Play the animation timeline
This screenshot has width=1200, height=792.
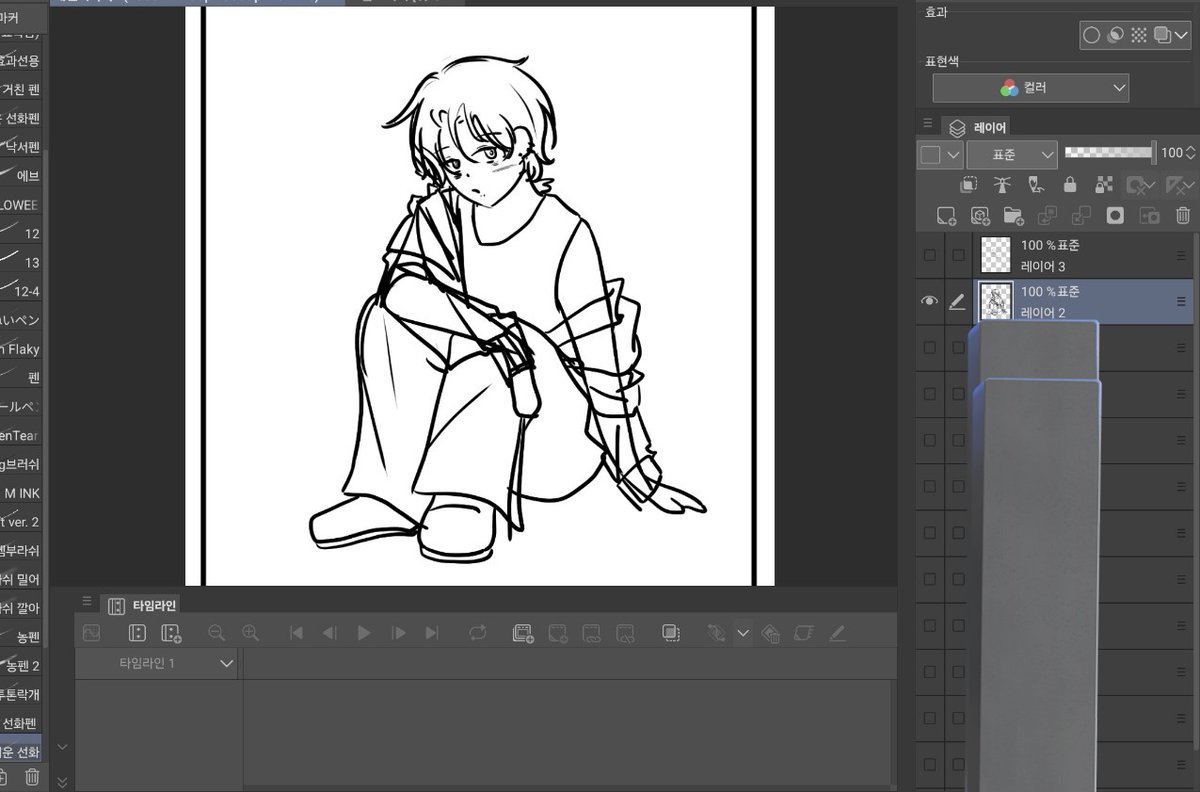(364, 633)
